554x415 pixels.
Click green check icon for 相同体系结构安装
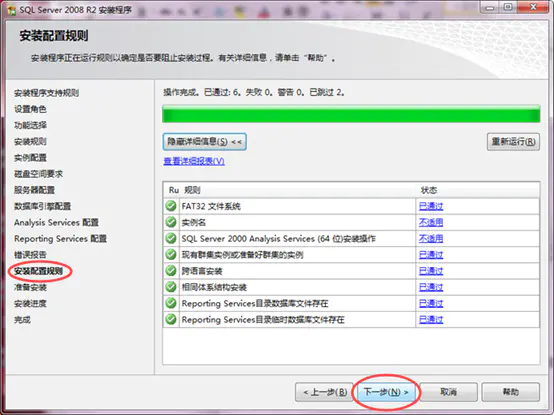pos(171,287)
